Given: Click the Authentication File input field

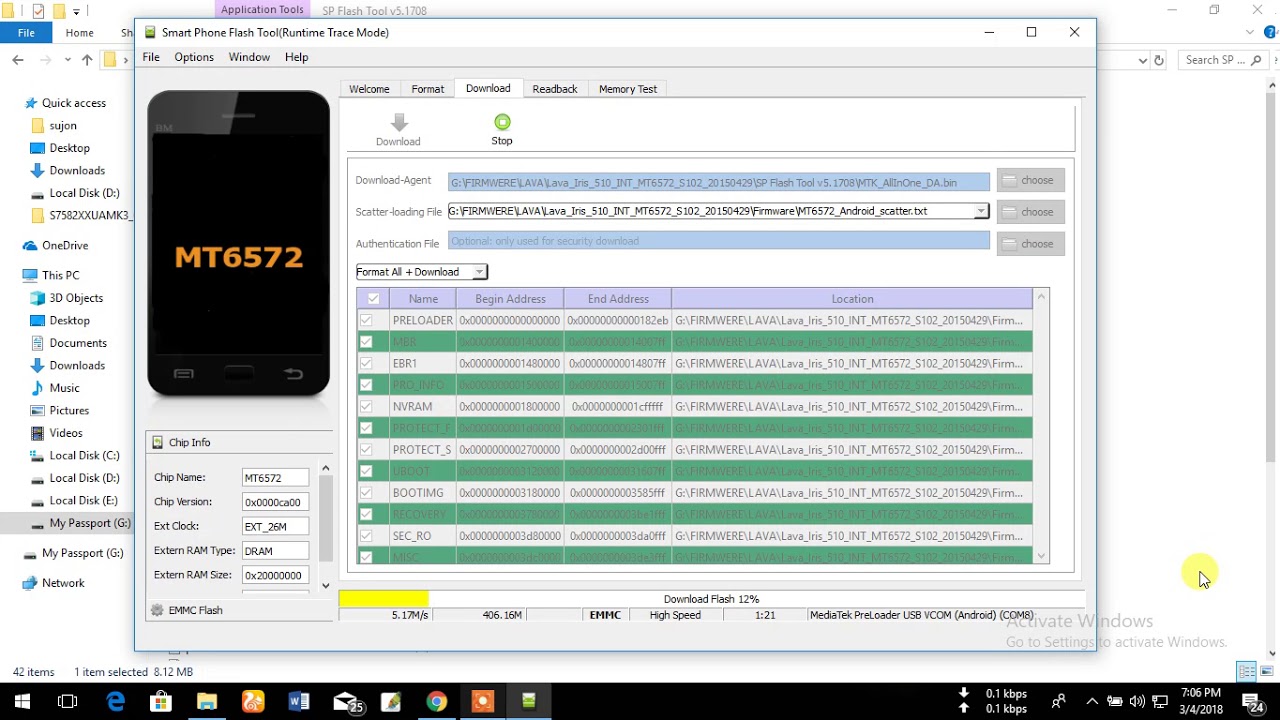Looking at the screenshot, I should pyautogui.click(x=718, y=241).
